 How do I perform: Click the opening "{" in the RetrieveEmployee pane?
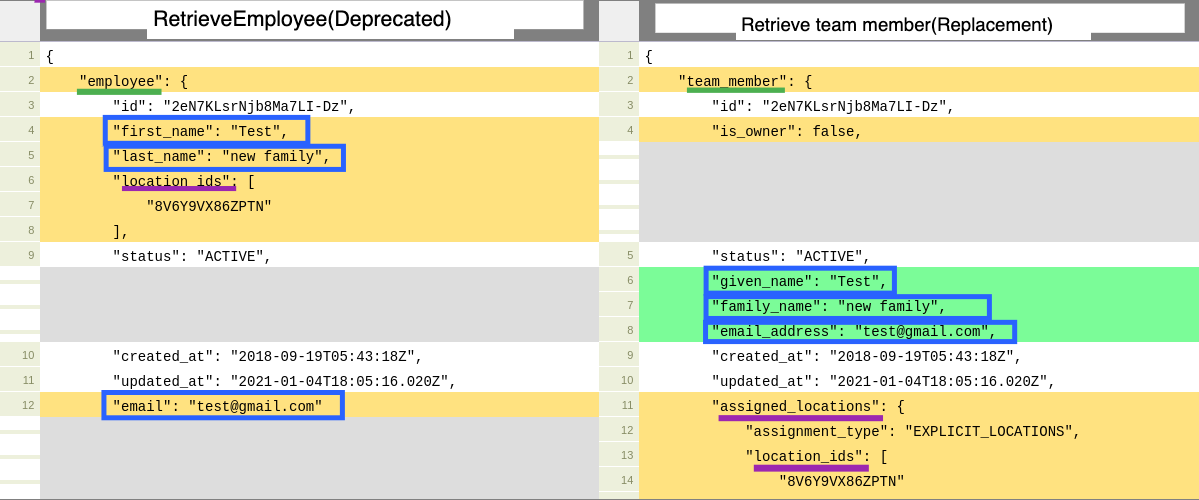50,57
